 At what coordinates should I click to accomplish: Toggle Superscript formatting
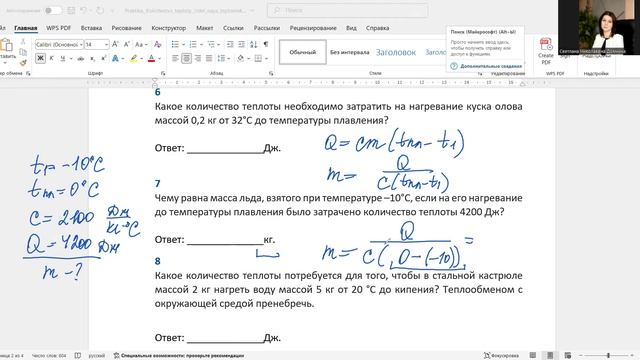pos(104,59)
